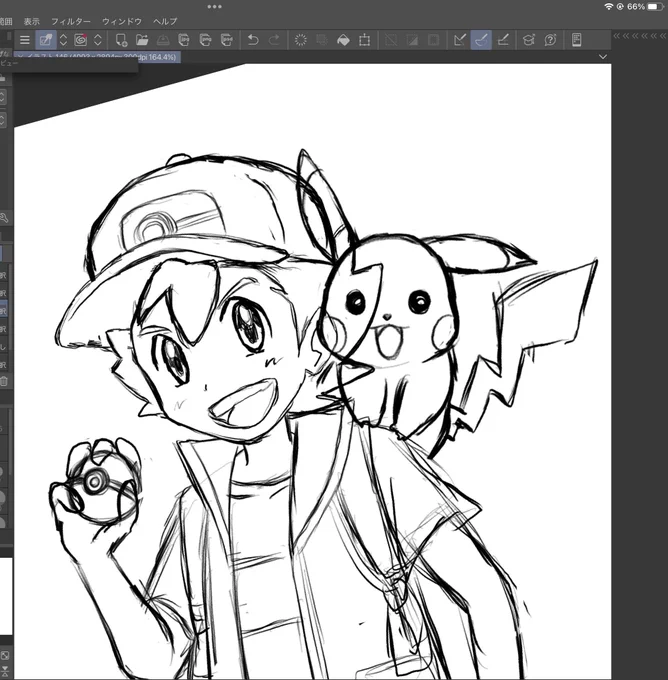Create a new canvas with New icon

pyautogui.click(x=121, y=40)
